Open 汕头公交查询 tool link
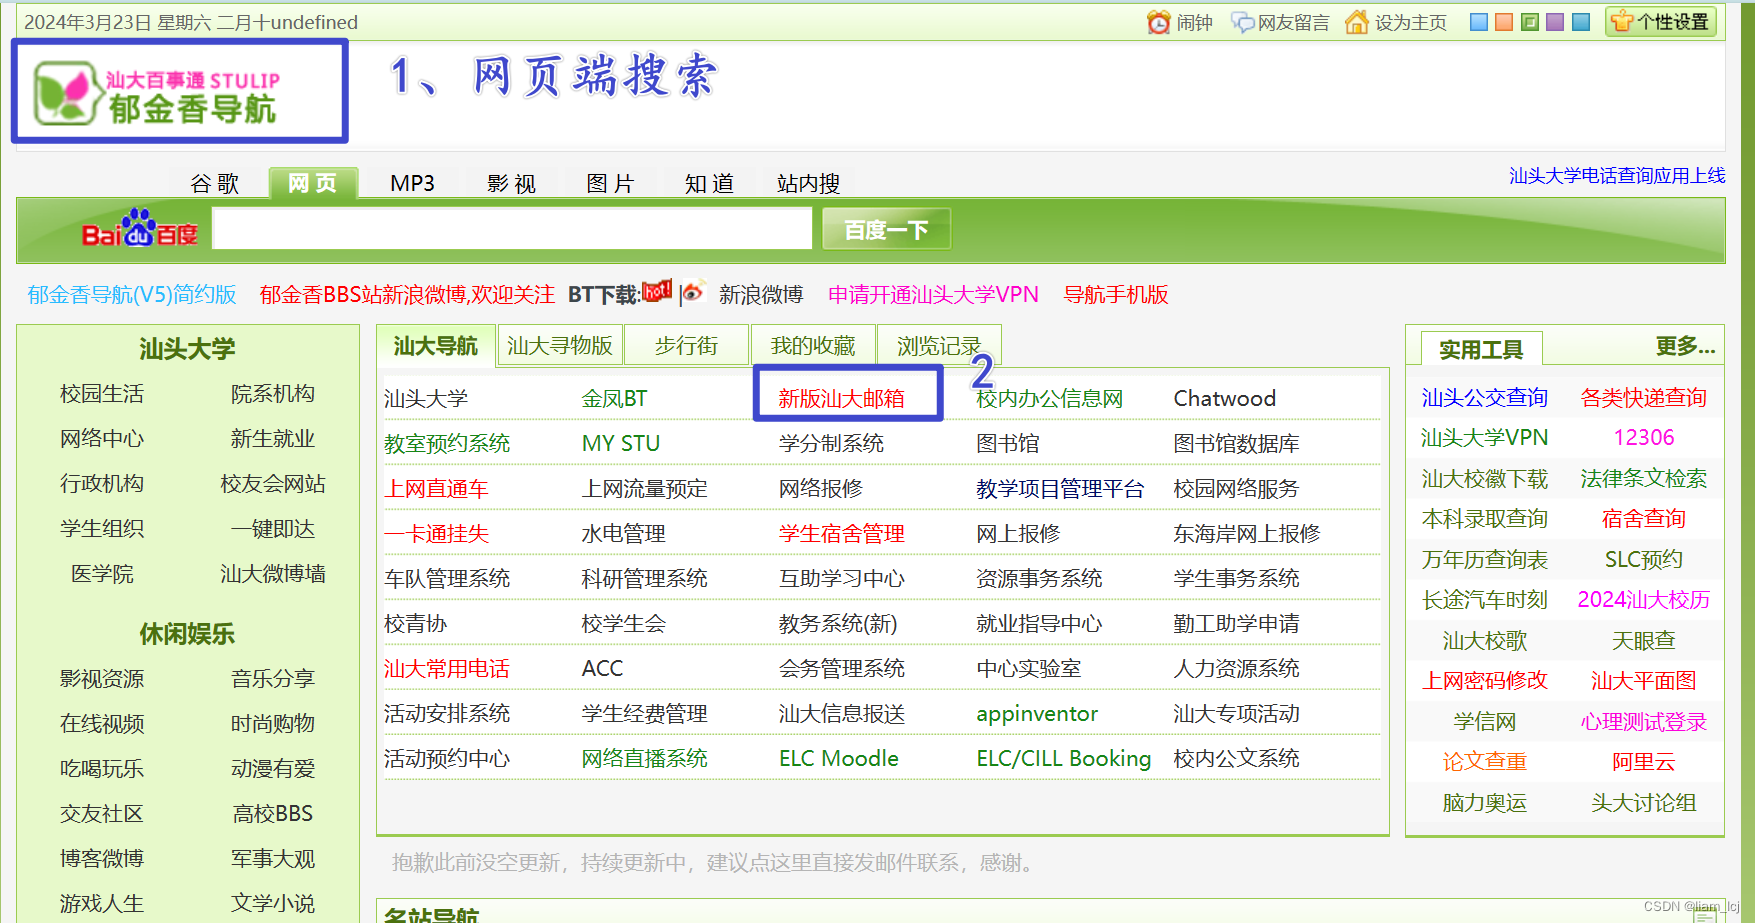This screenshot has width=1755, height=923. click(x=1484, y=397)
